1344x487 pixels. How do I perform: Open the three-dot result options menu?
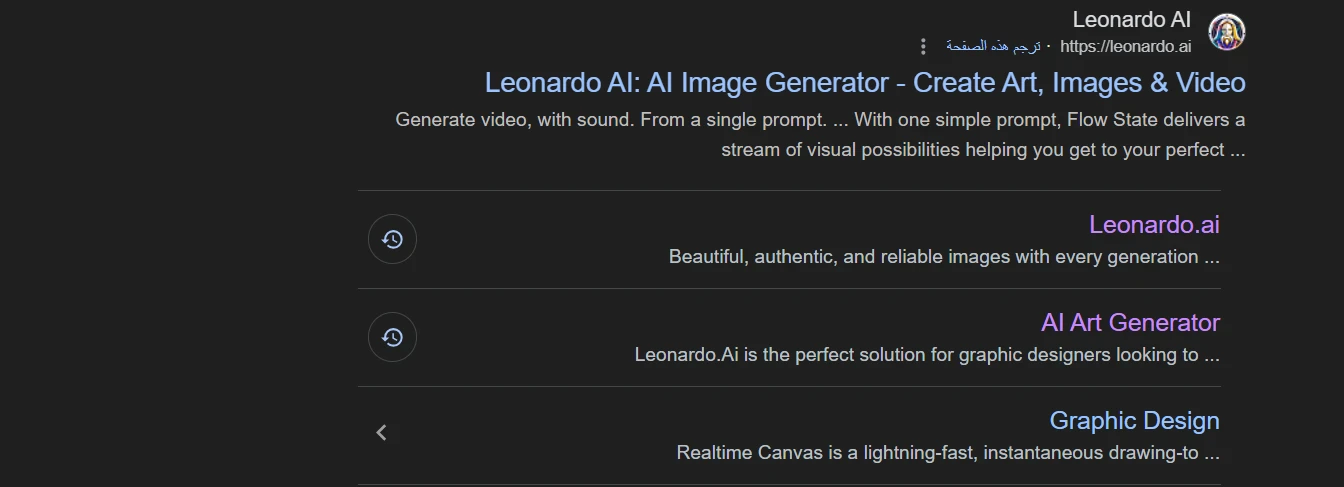tap(923, 46)
